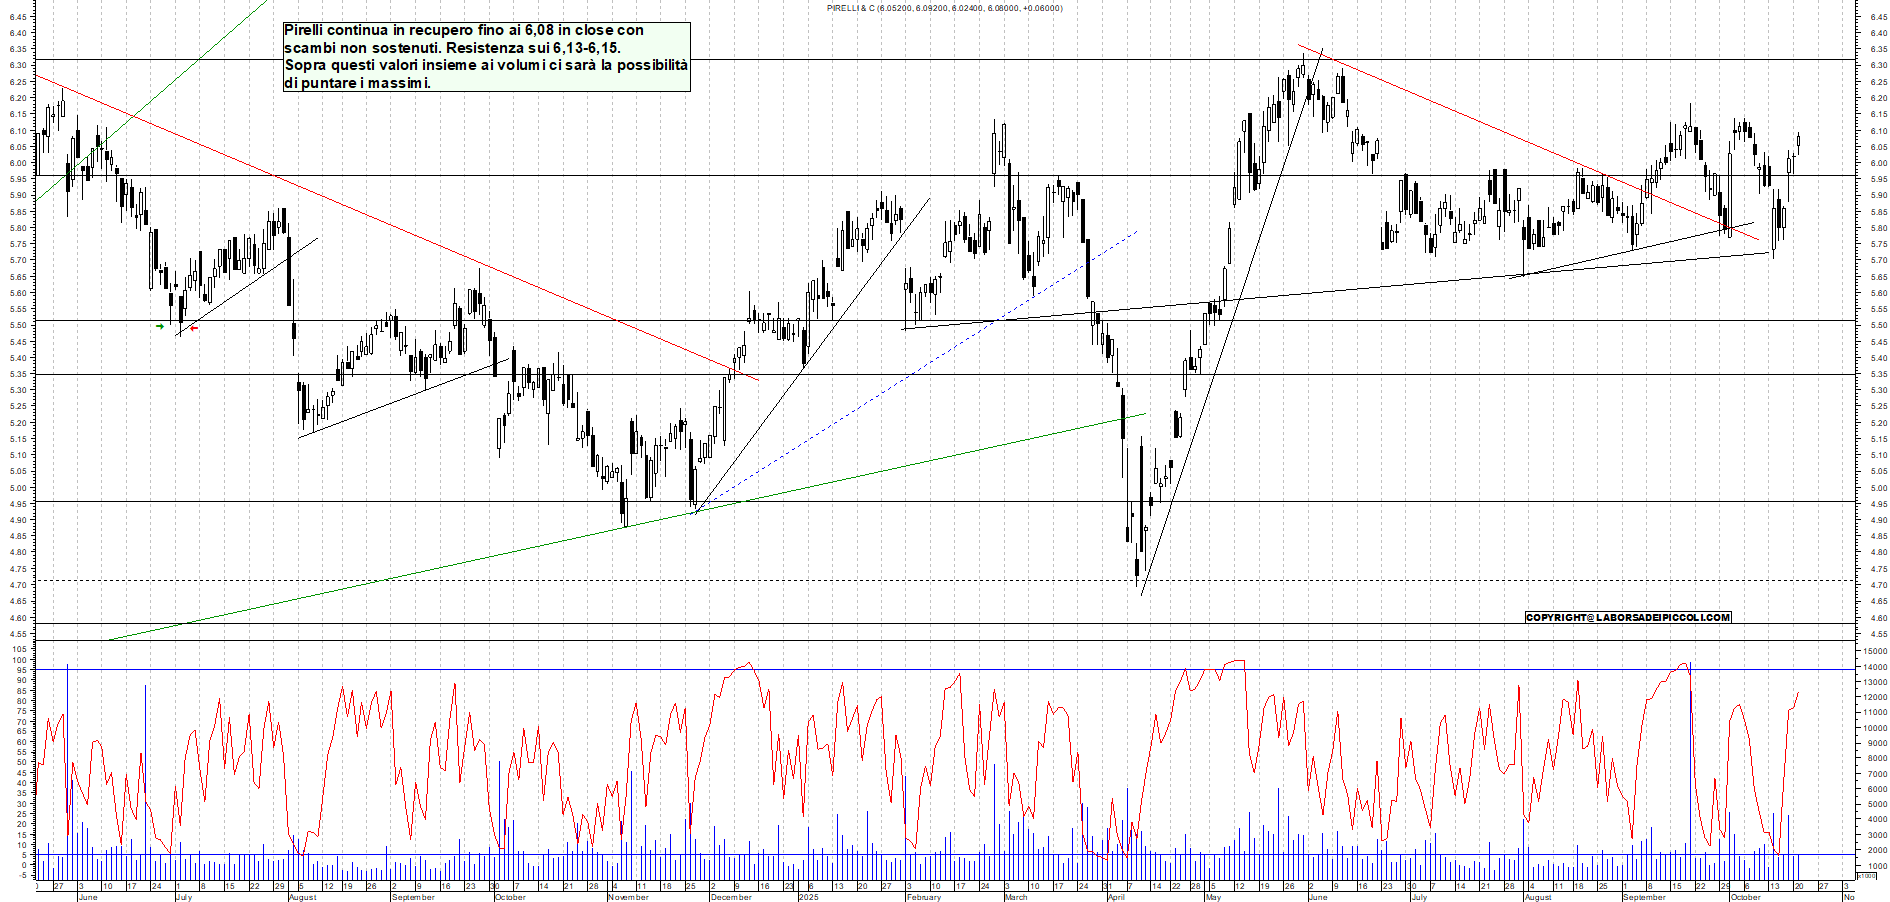Click the 'April' label on time axis
This screenshot has width=1890, height=902.
(1116, 897)
